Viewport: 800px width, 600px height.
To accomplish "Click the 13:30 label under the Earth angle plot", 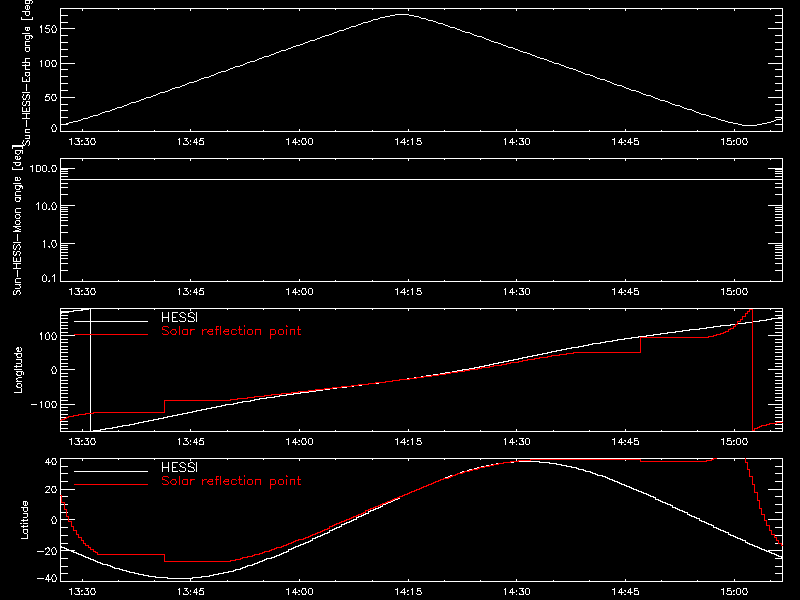I will [x=82, y=141].
